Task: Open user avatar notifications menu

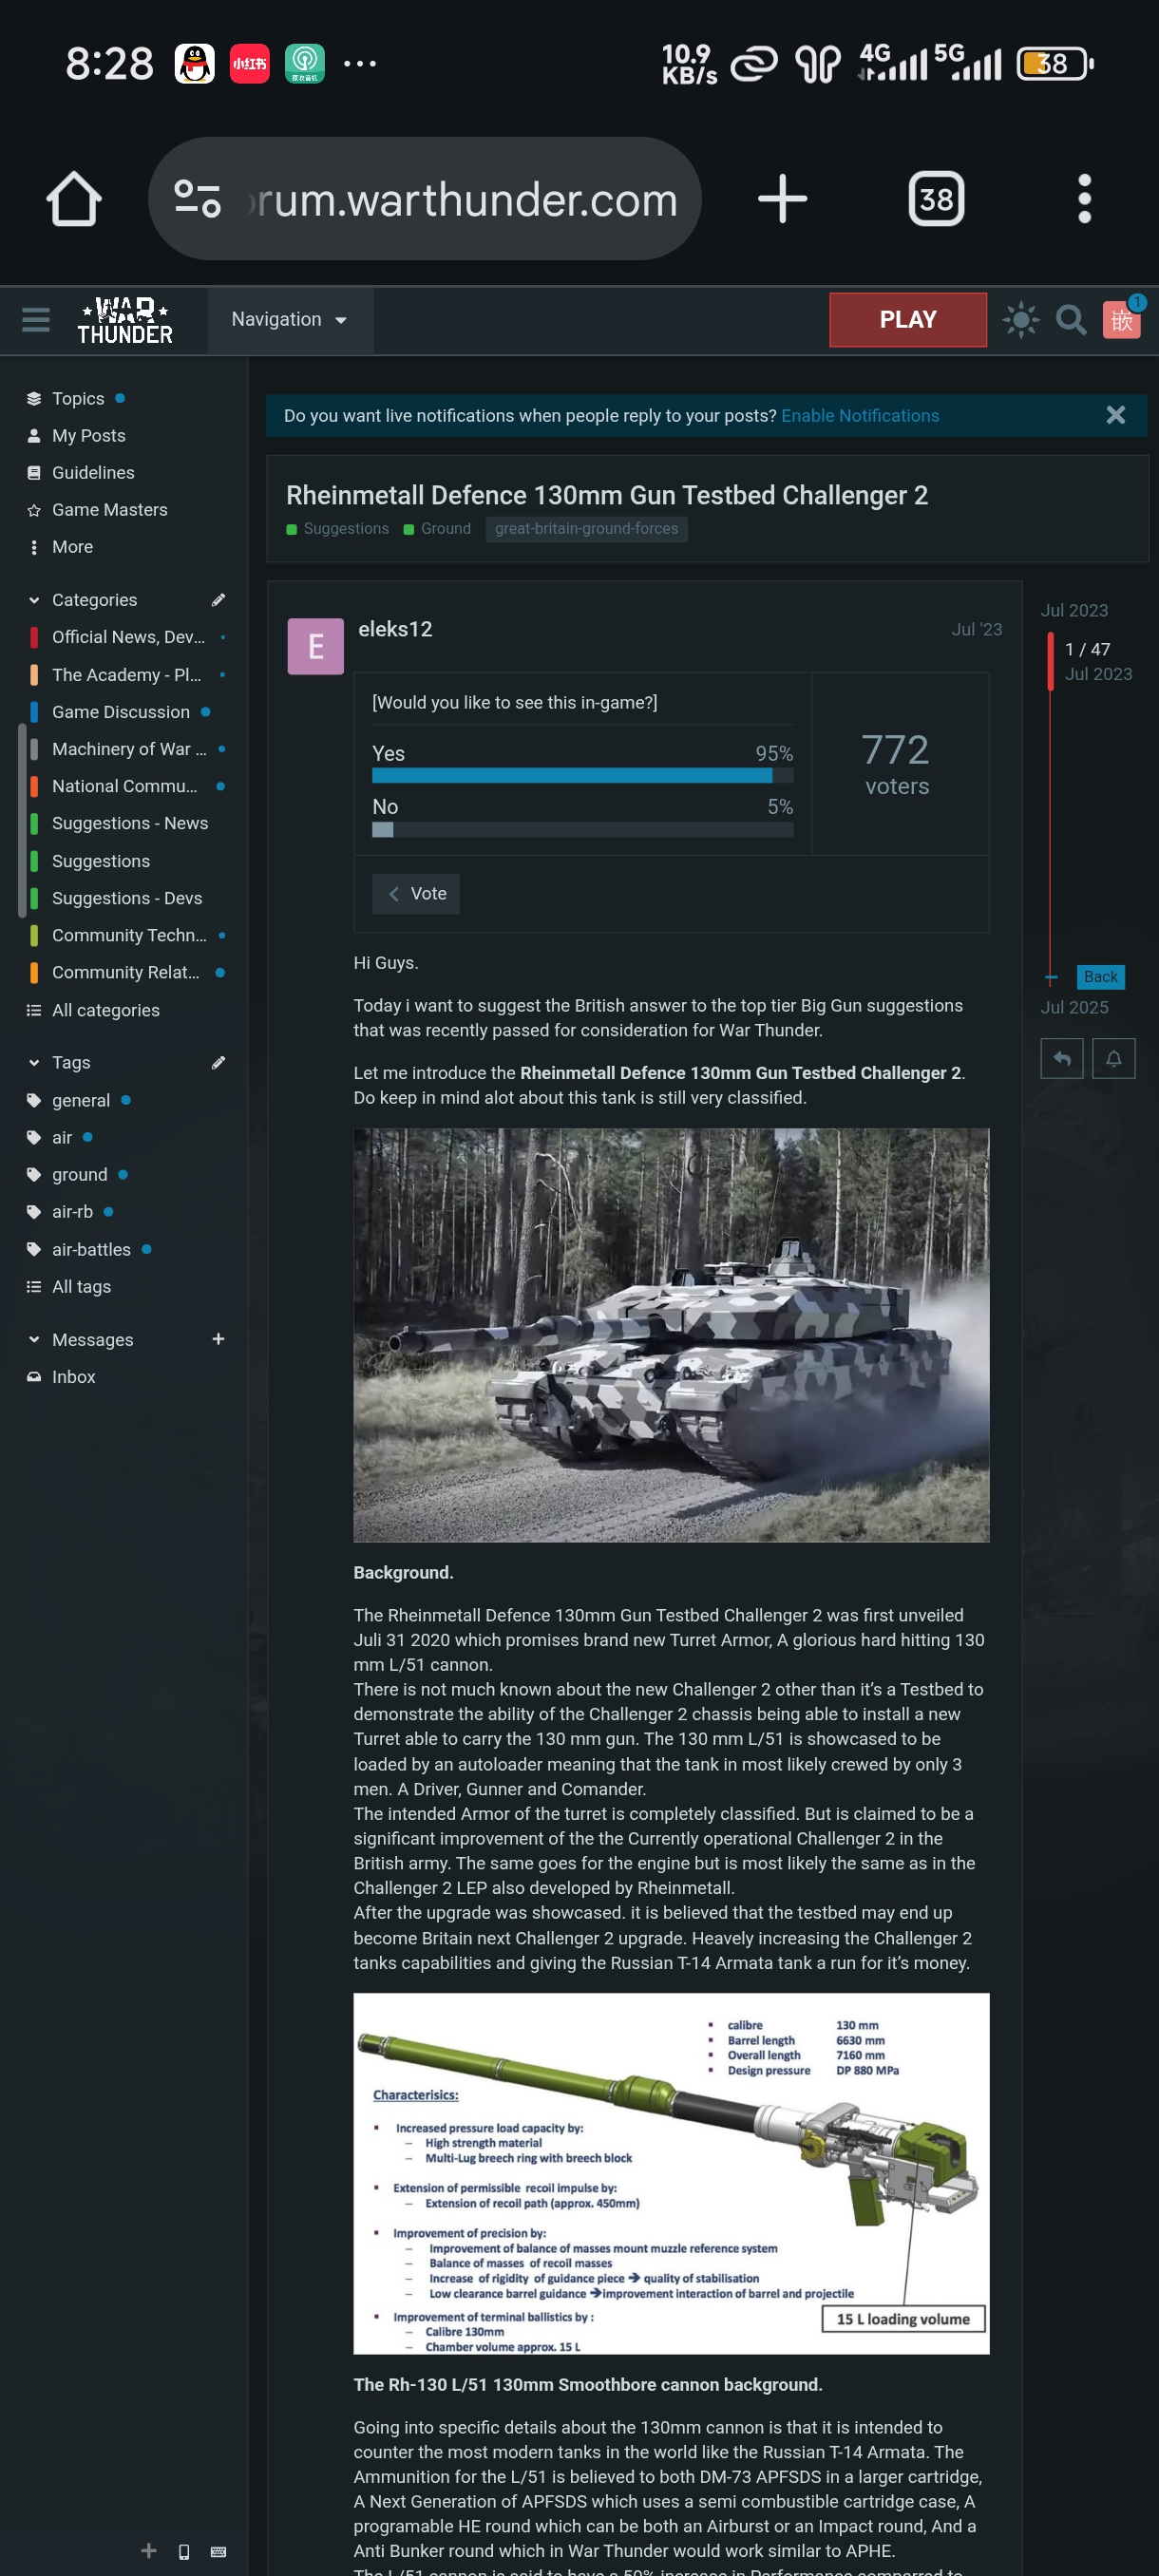Action: [1122, 320]
